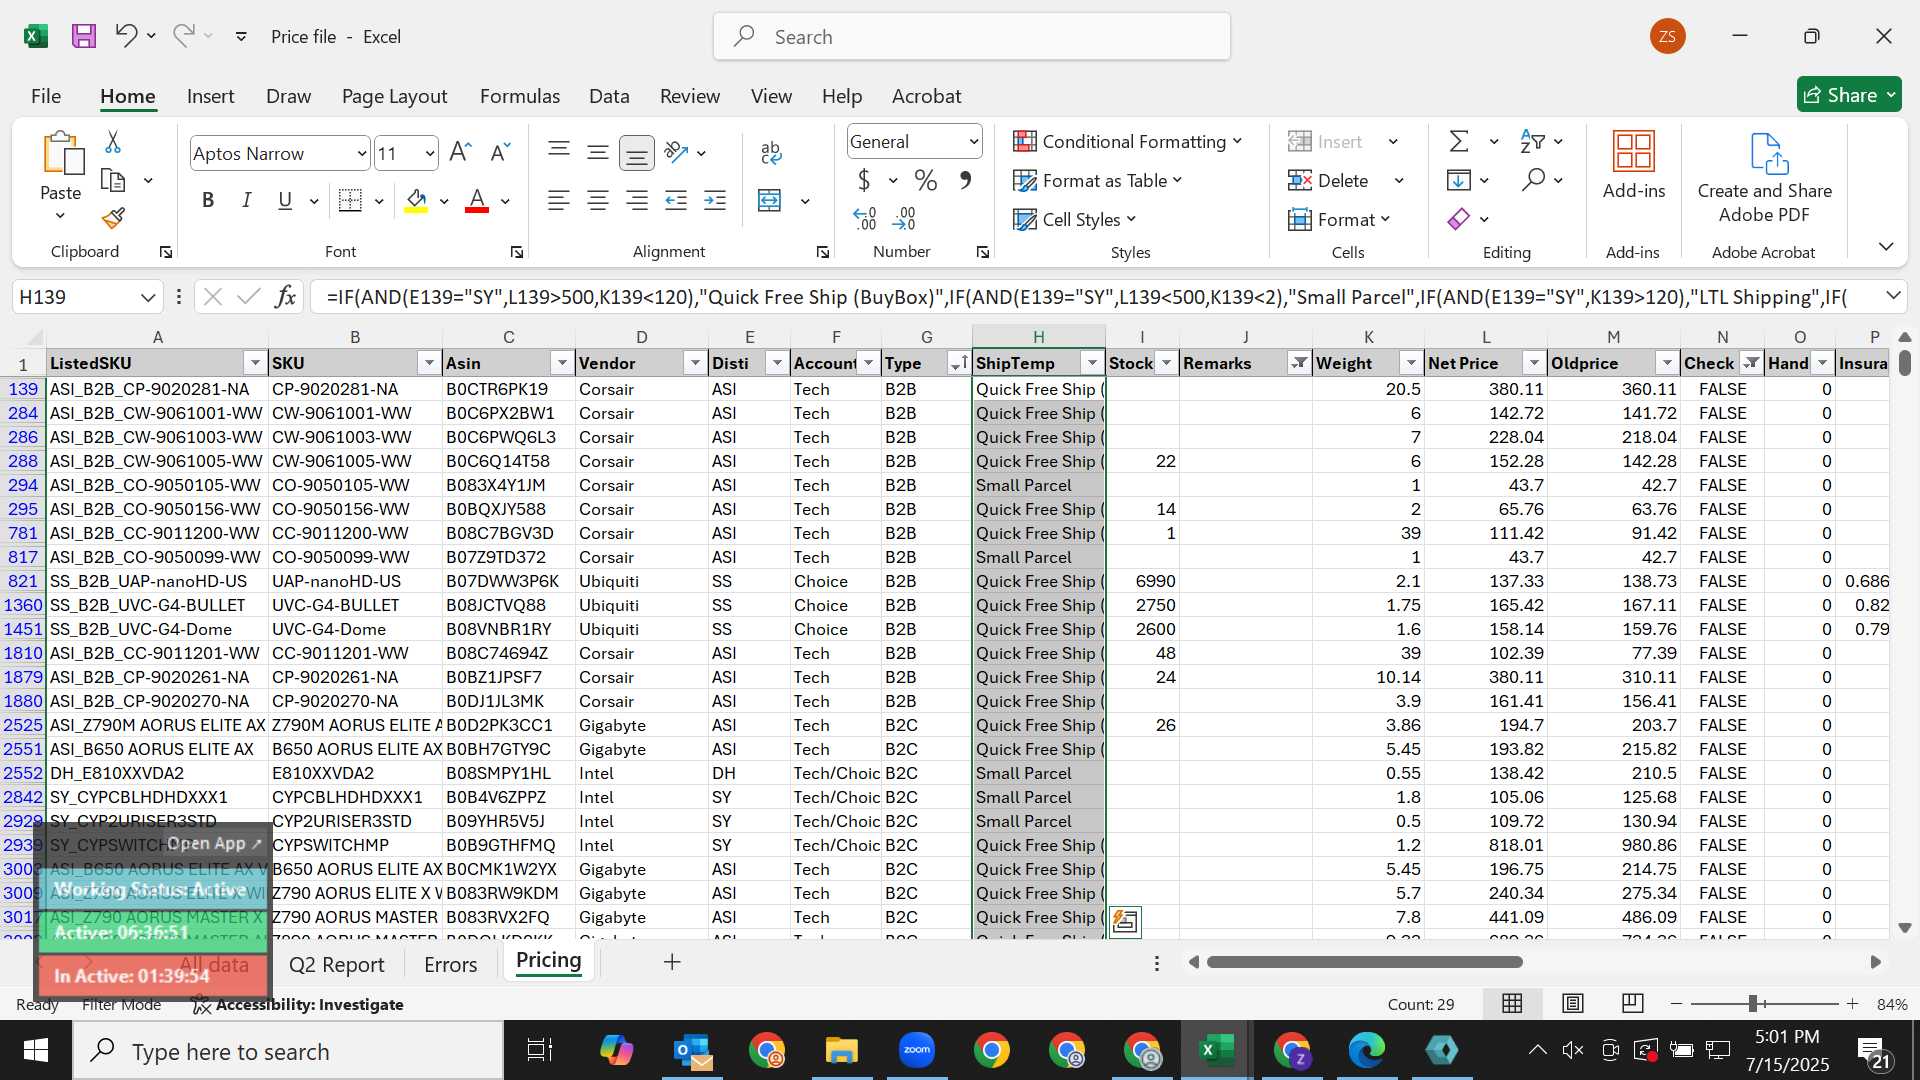Expand the Name Box dropdown
This screenshot has height=1080, width=1920.
[148, 297]
